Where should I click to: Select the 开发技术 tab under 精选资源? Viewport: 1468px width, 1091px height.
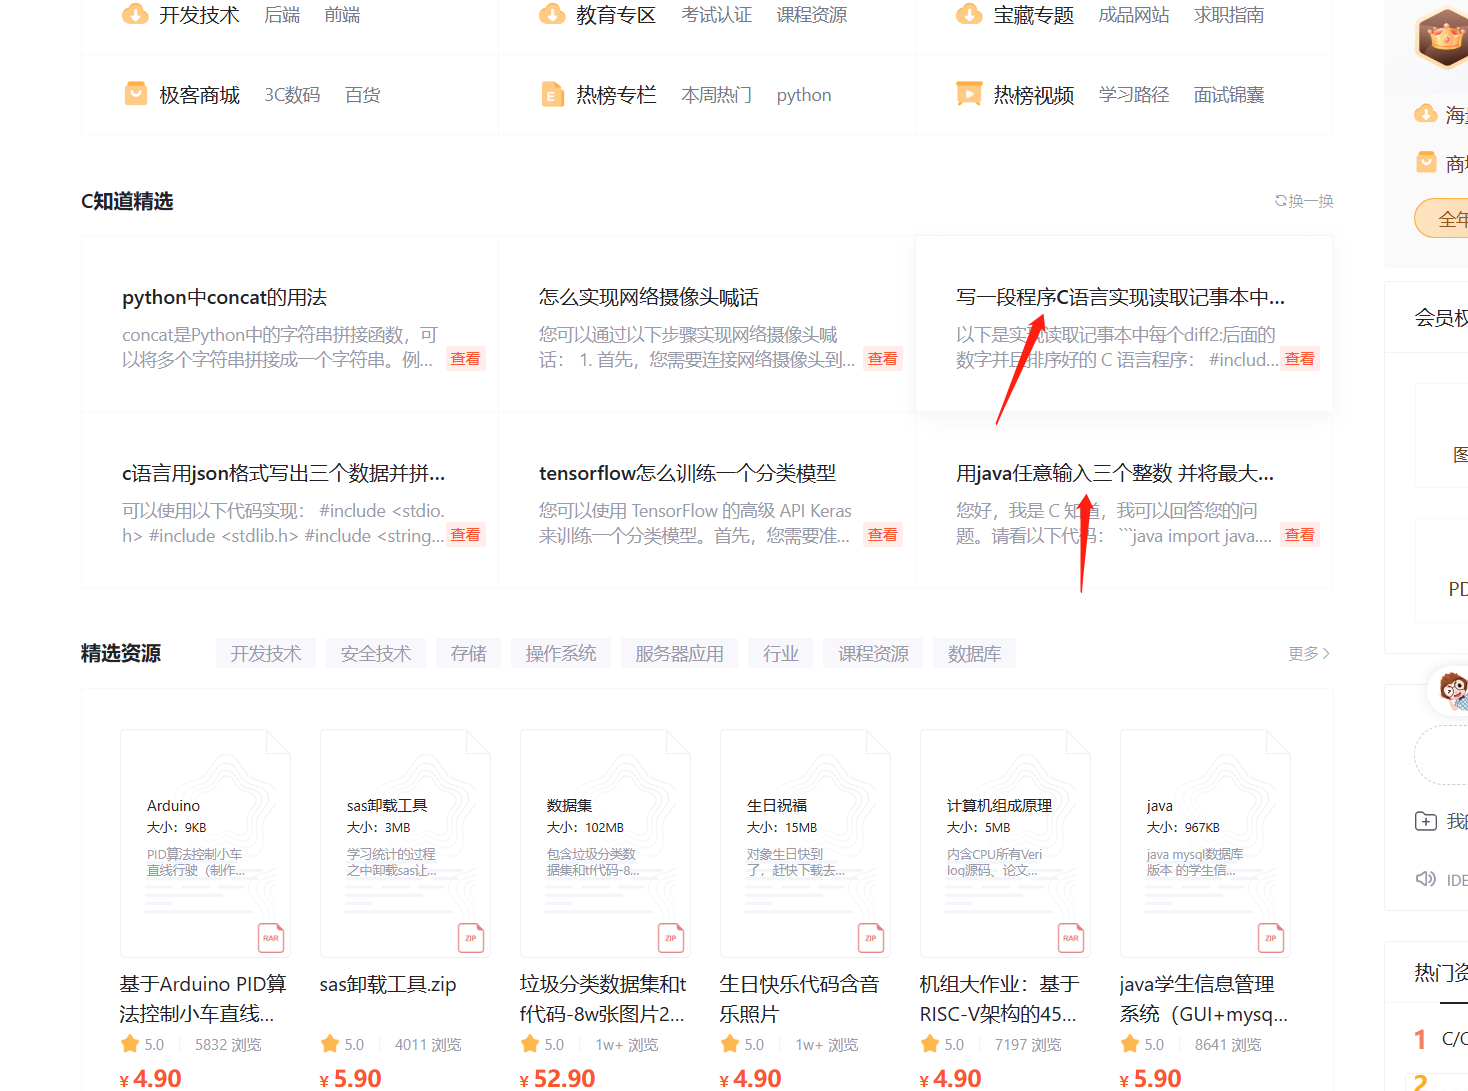[266, 653]
